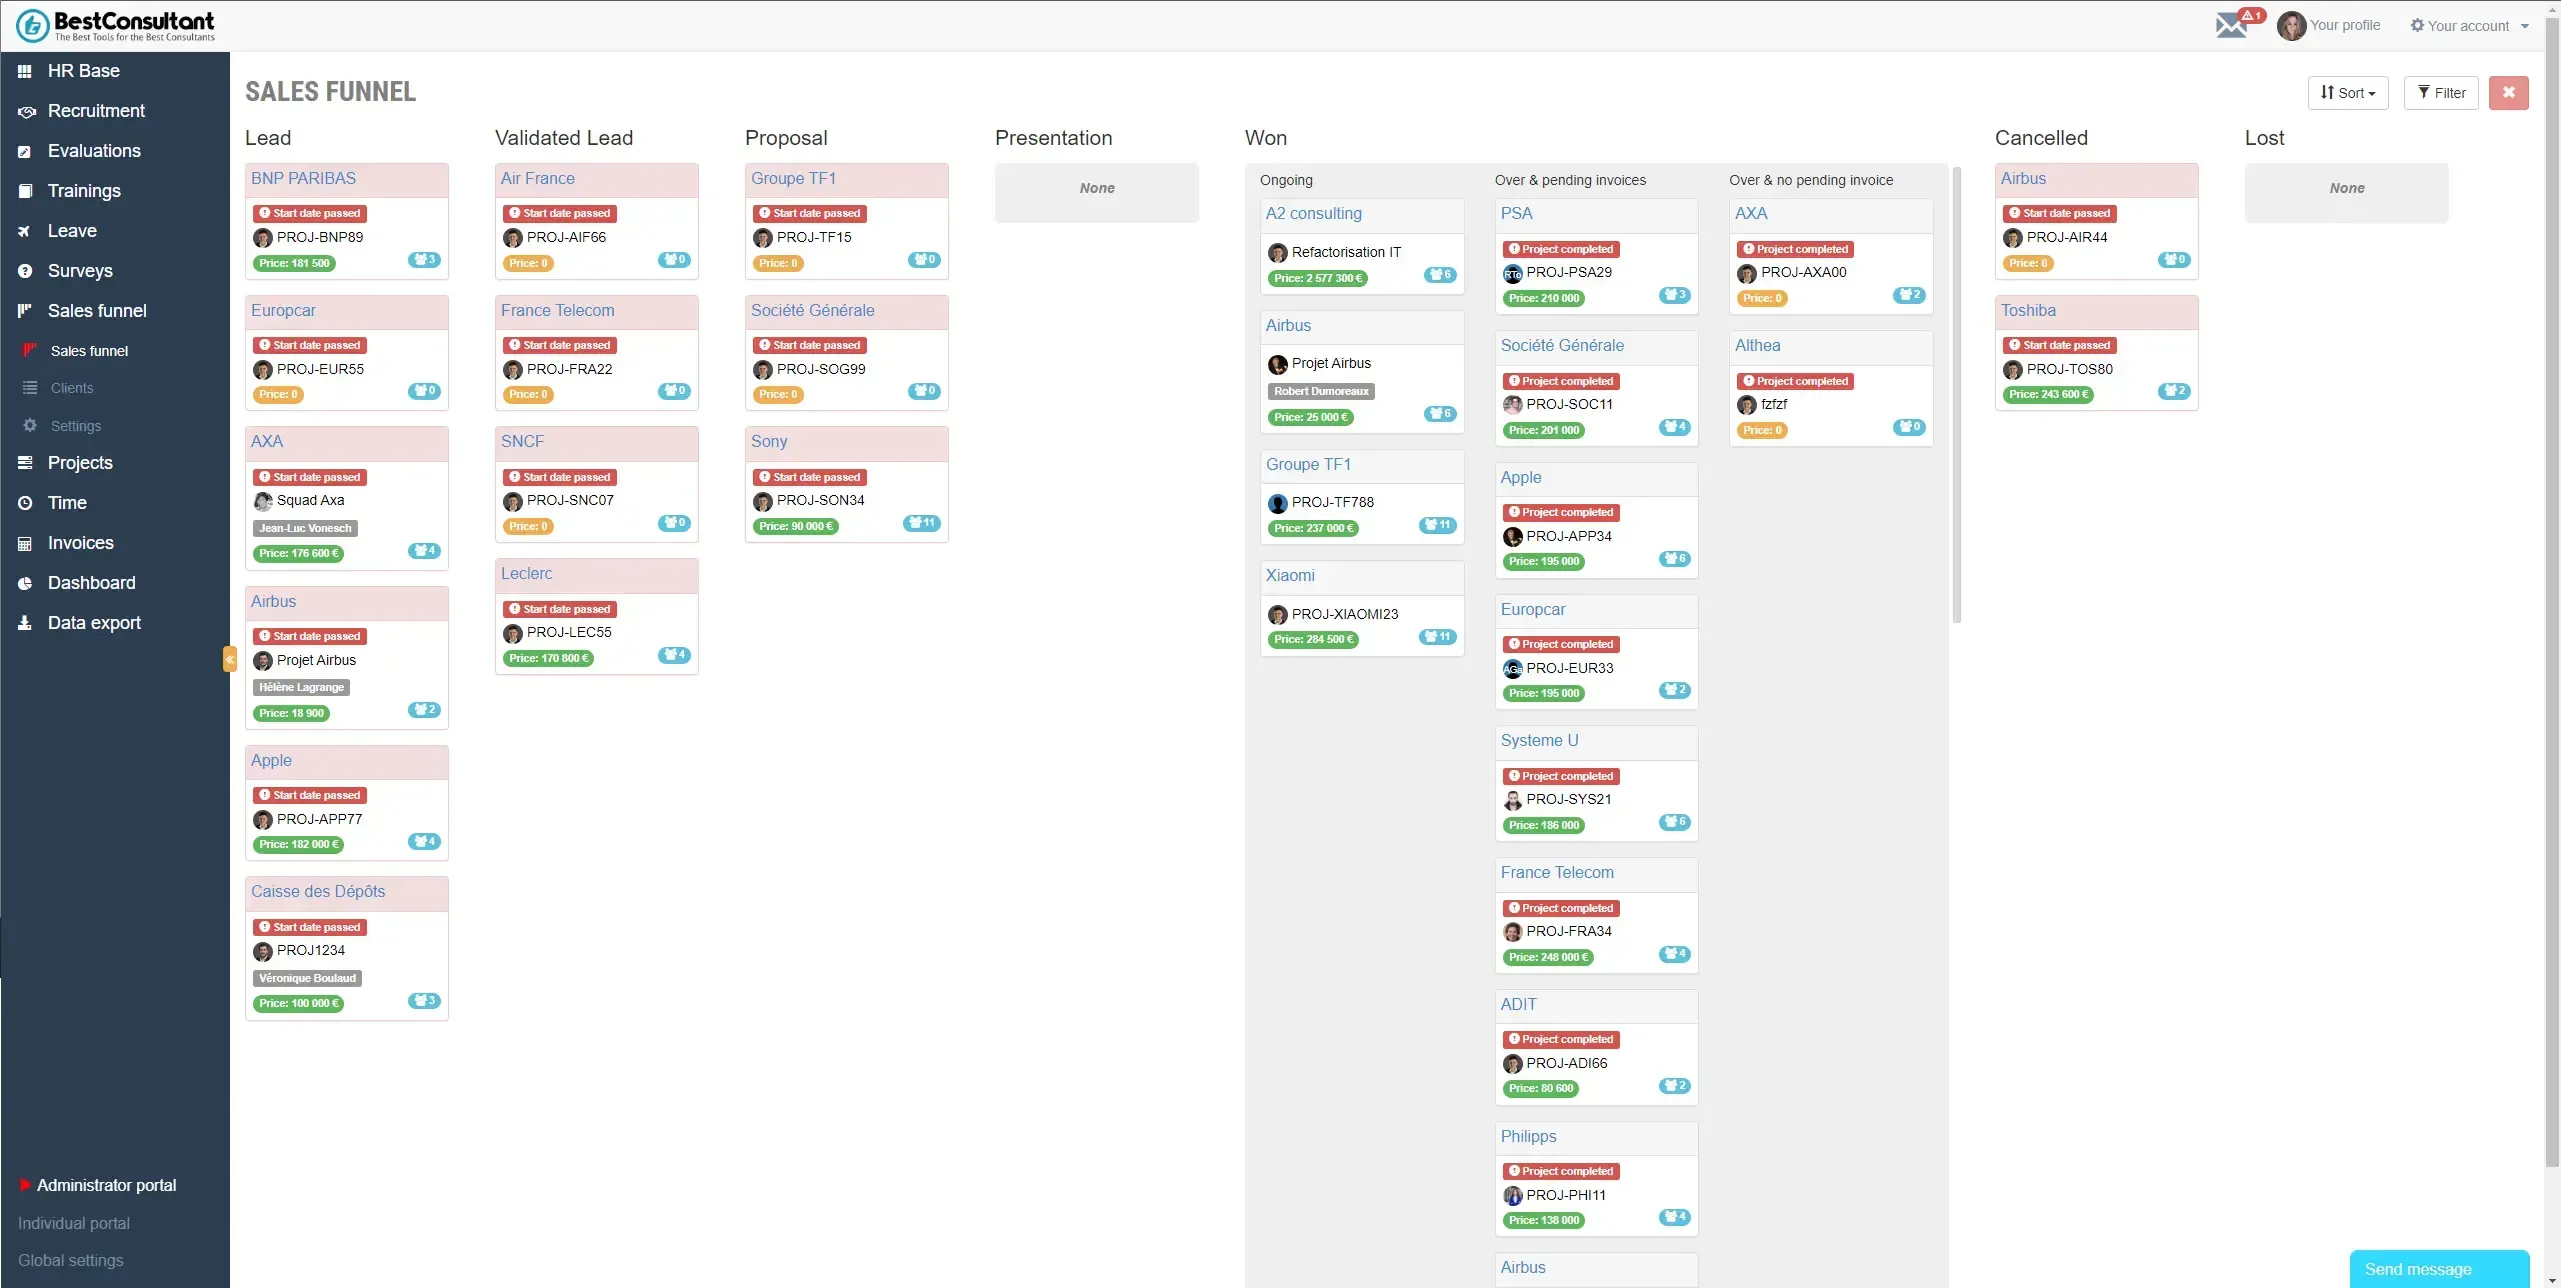Image resolution: width=2561 pixels, height=1288 pixels.
Task: Click the Won column inner scrollbar
Action: tap(1956, 395)
